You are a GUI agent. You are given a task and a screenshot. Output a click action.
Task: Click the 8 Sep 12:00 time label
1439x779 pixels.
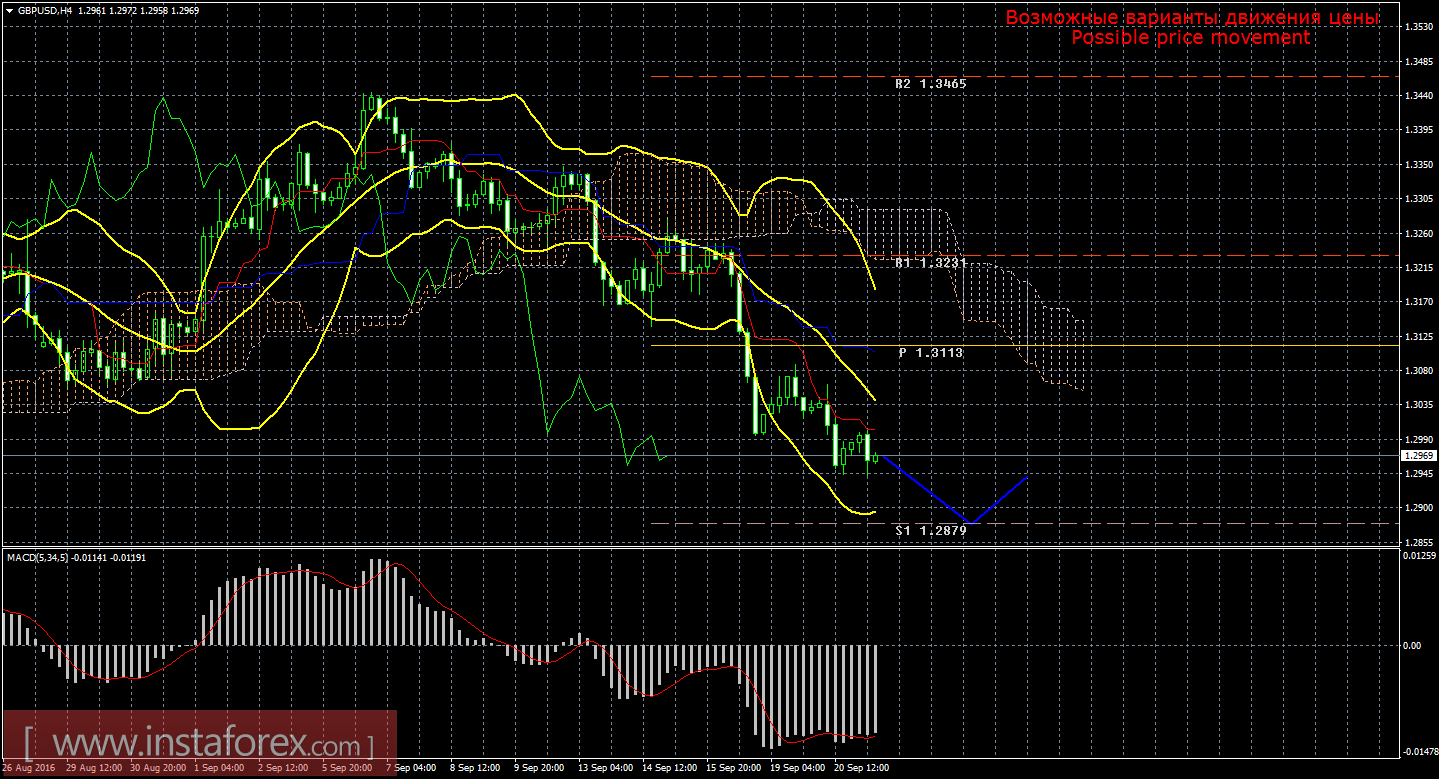coord(476,768)
